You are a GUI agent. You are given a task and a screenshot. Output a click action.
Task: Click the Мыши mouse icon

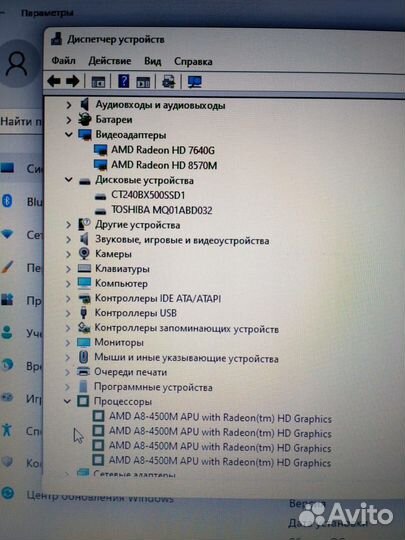pos(83,357)
